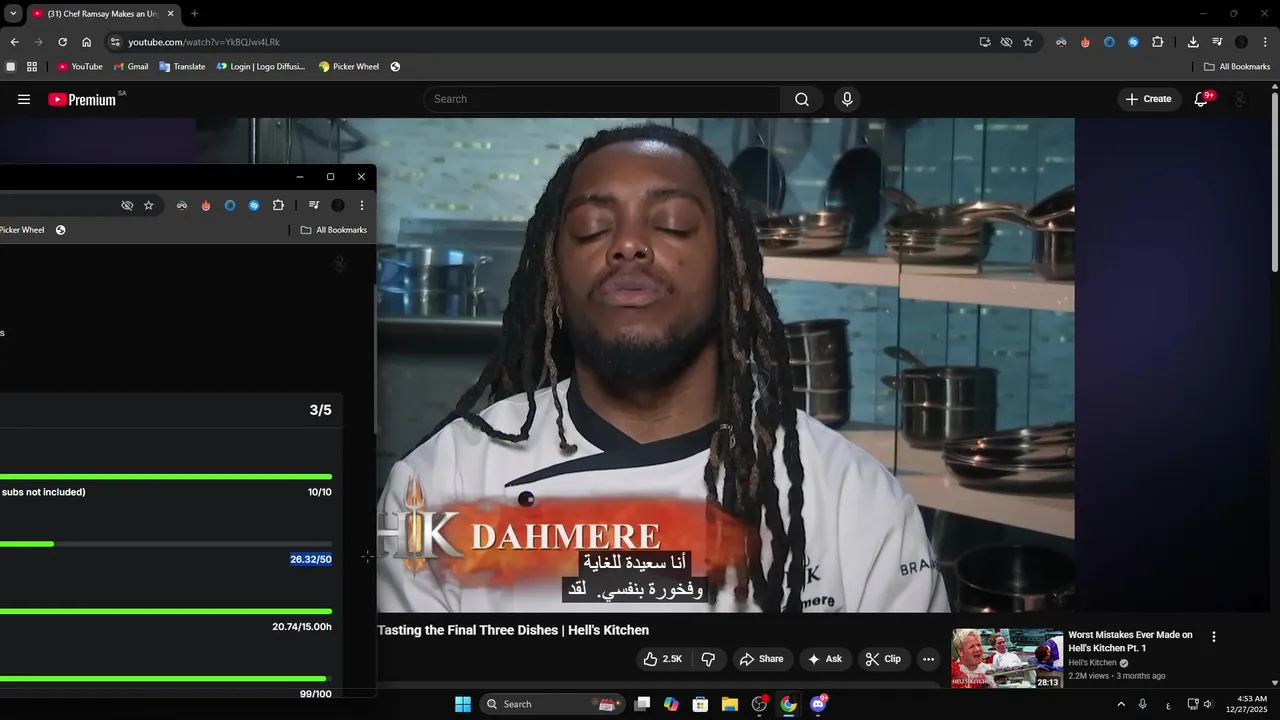Open a new Chrome tab
Image resolution: width=1280 pixels, height=720 pixels.
coord(194,13)
